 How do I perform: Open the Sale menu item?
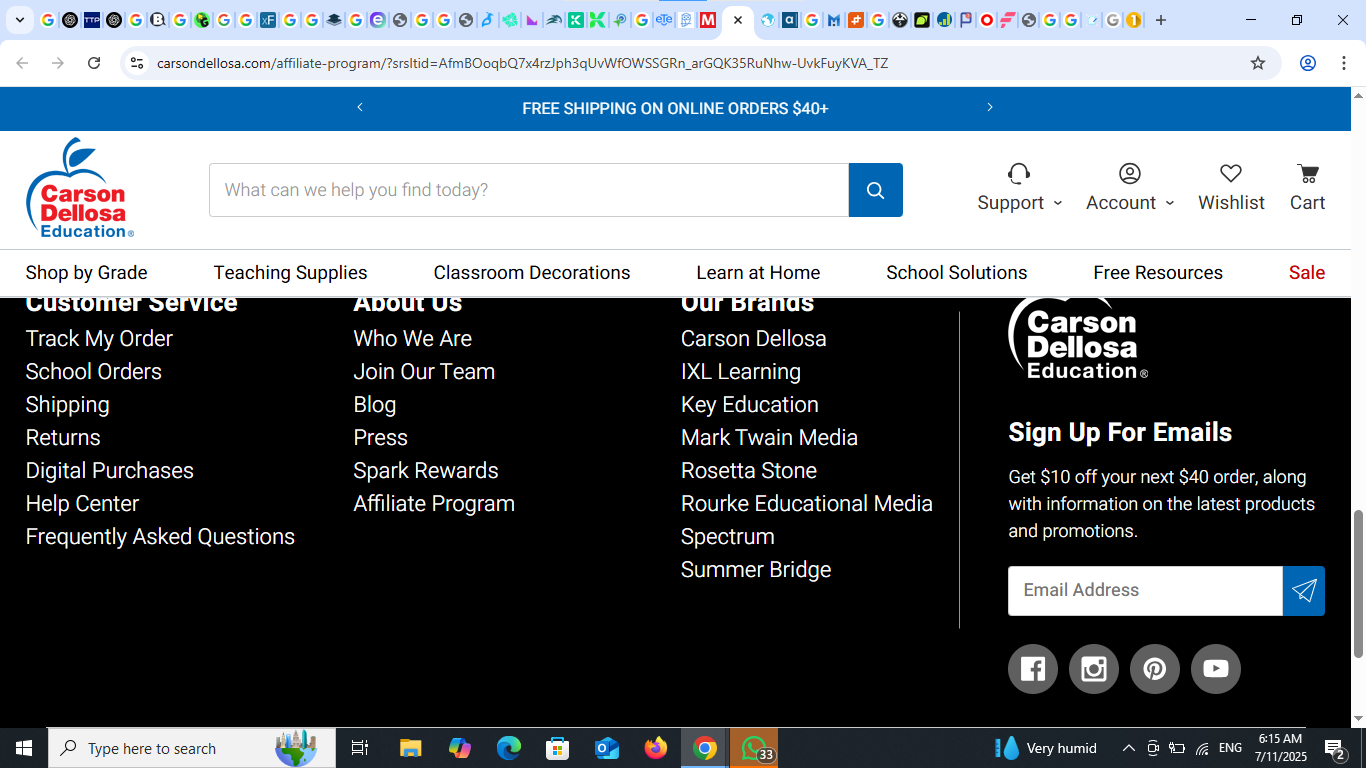(x=1307, y=273)
